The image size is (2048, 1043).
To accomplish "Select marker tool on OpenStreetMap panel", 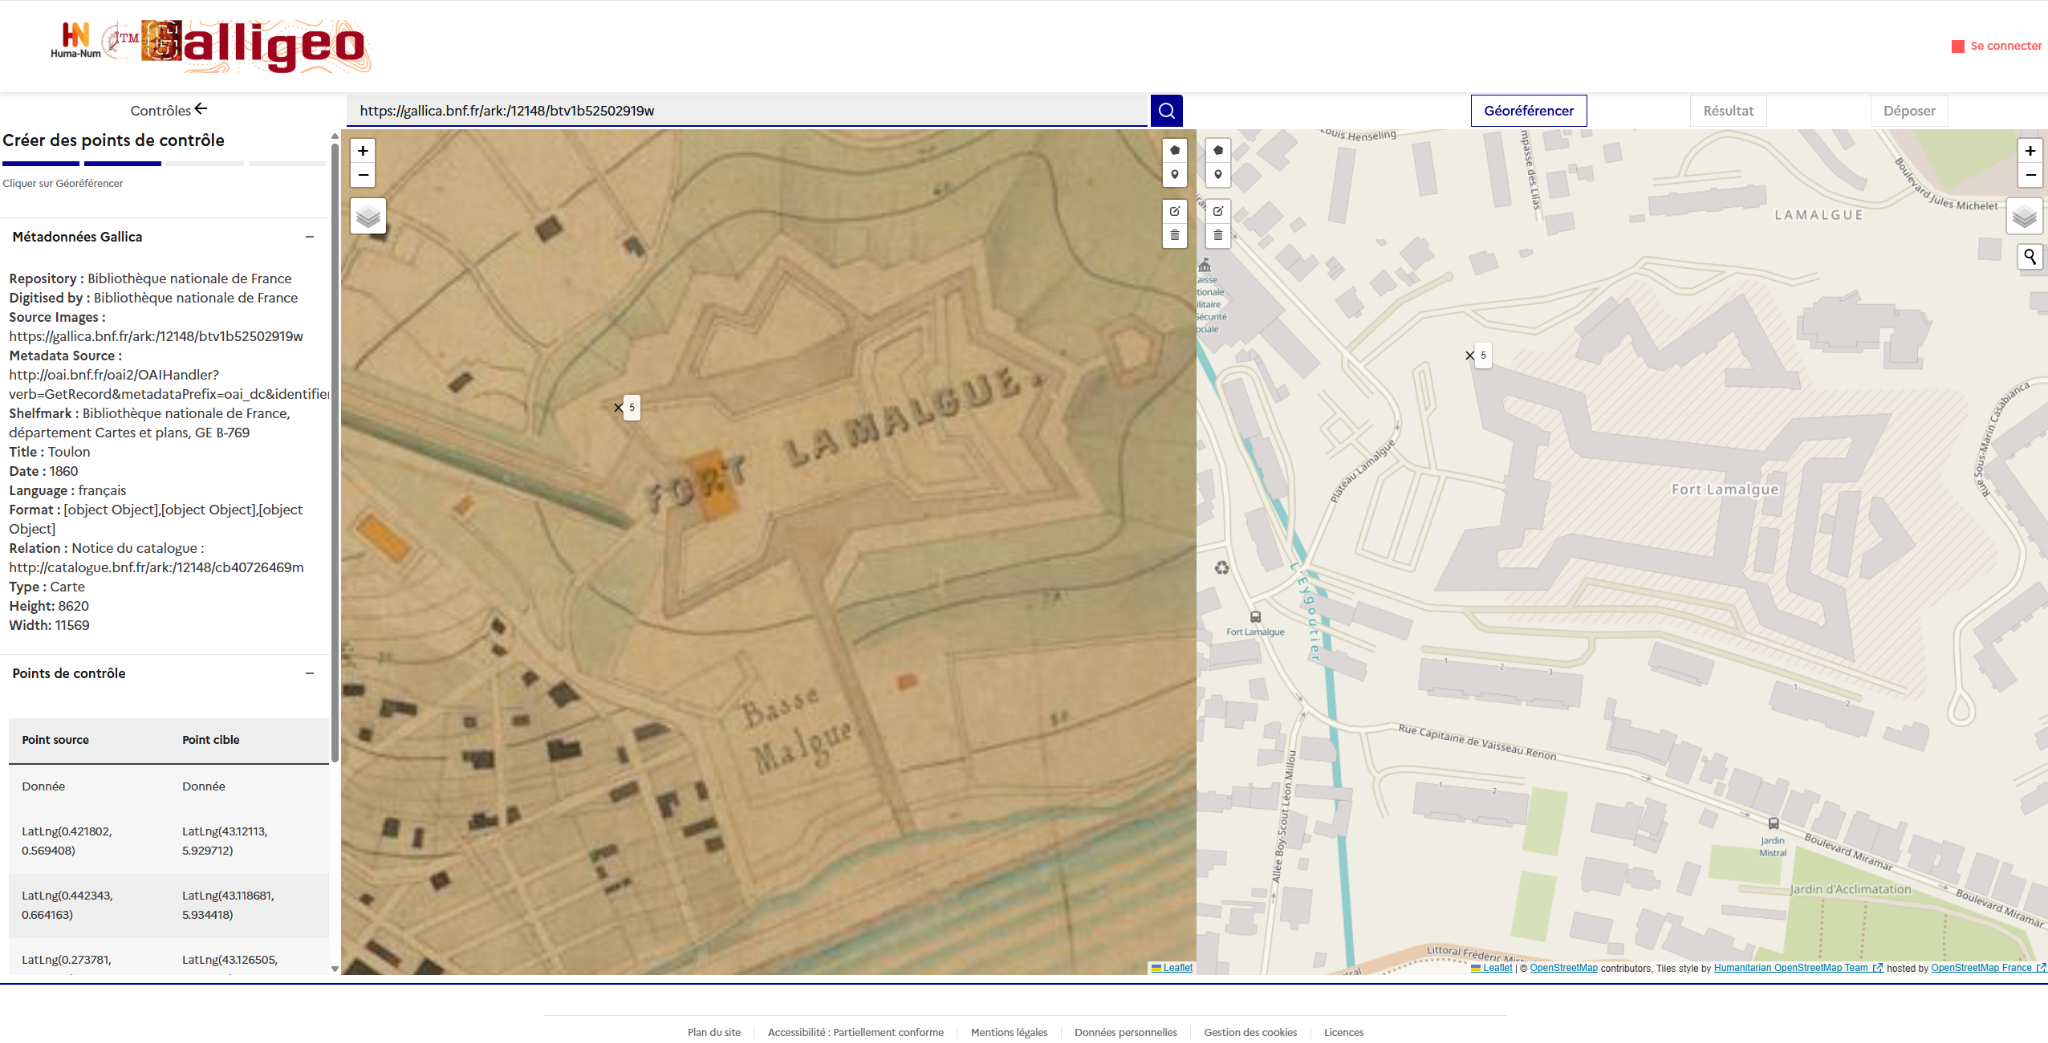I will (x=1218, y=175).
